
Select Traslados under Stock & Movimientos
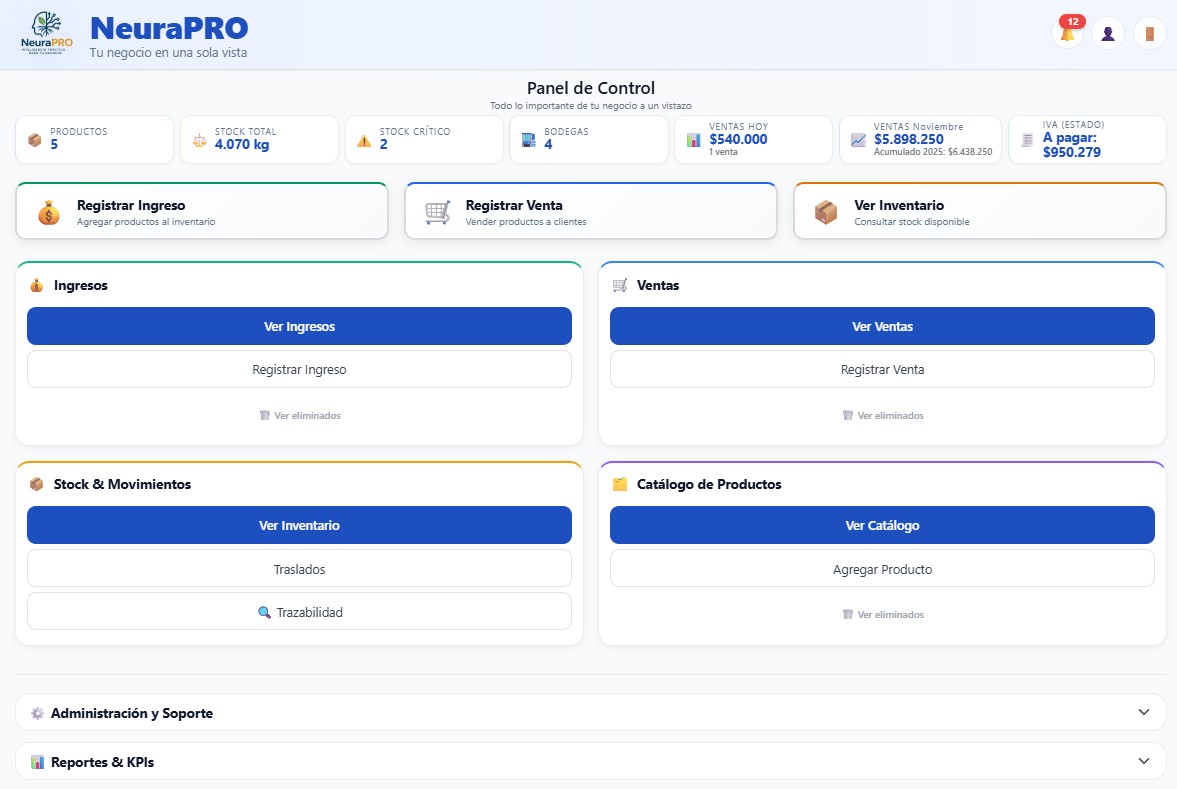(299, 569)
